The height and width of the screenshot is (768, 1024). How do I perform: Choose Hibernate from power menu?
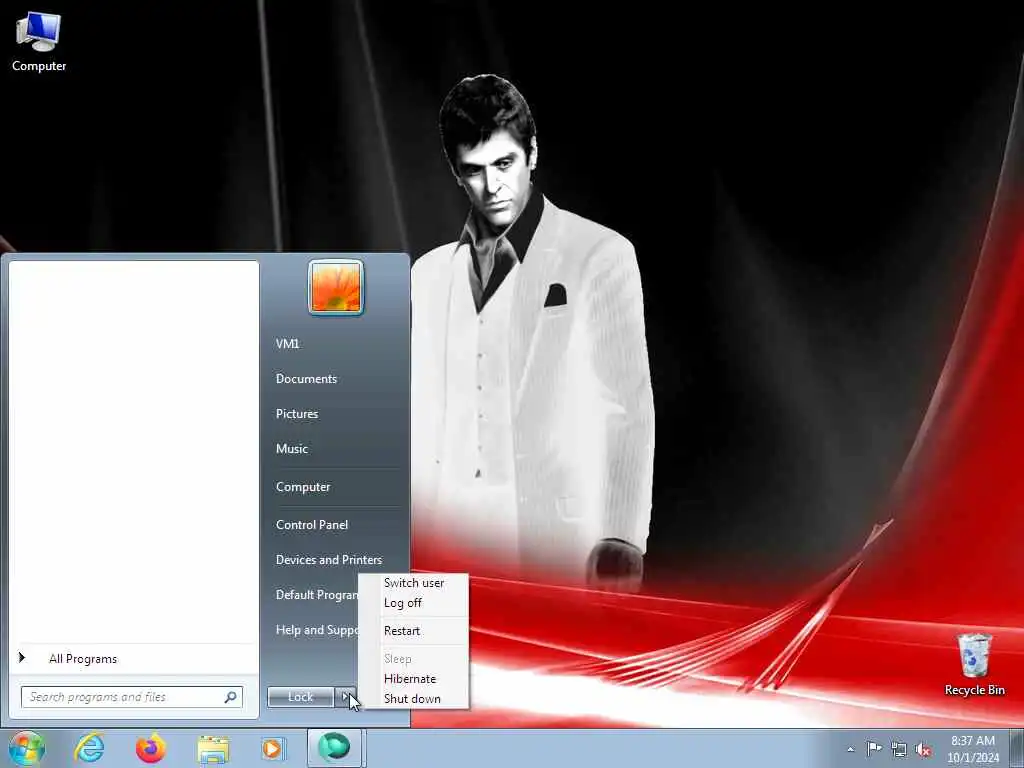(x=410, y=679)
